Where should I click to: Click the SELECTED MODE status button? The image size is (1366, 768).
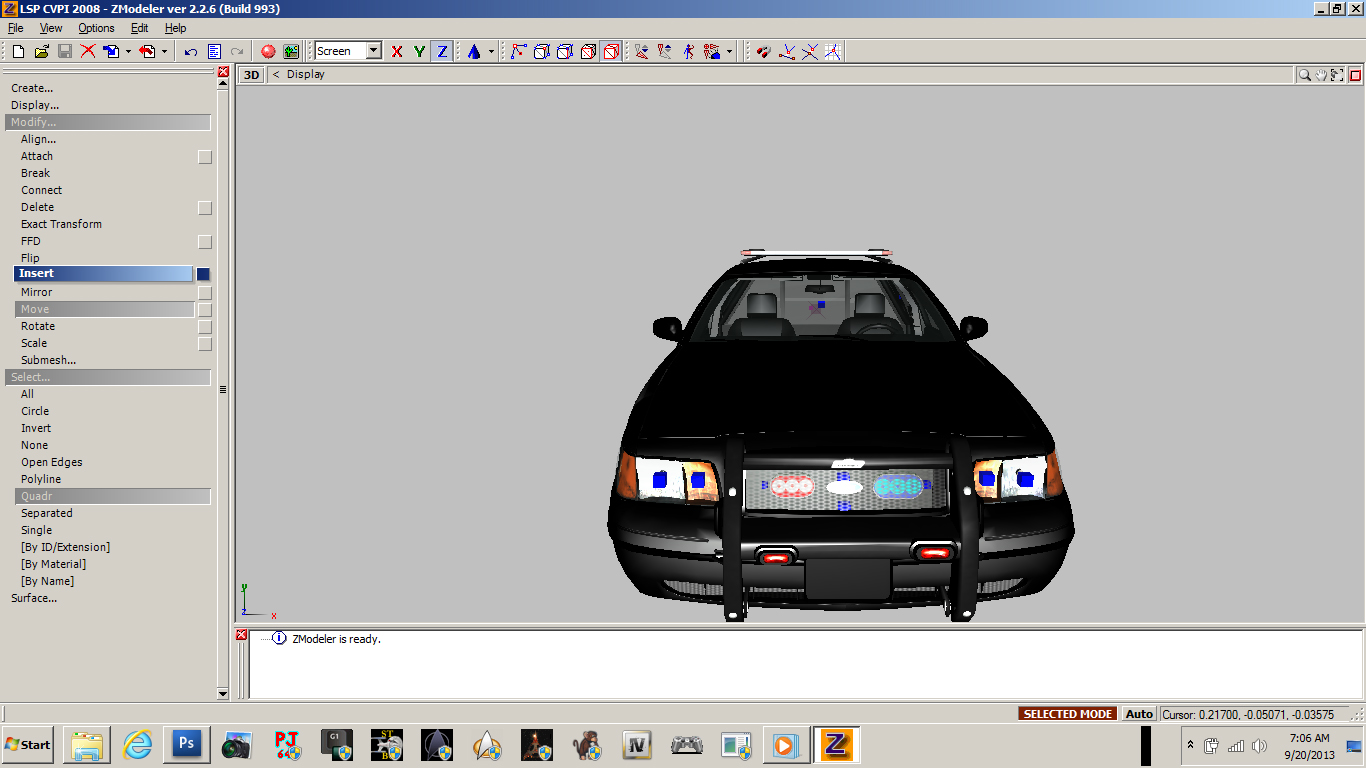tap(1068, 714)
